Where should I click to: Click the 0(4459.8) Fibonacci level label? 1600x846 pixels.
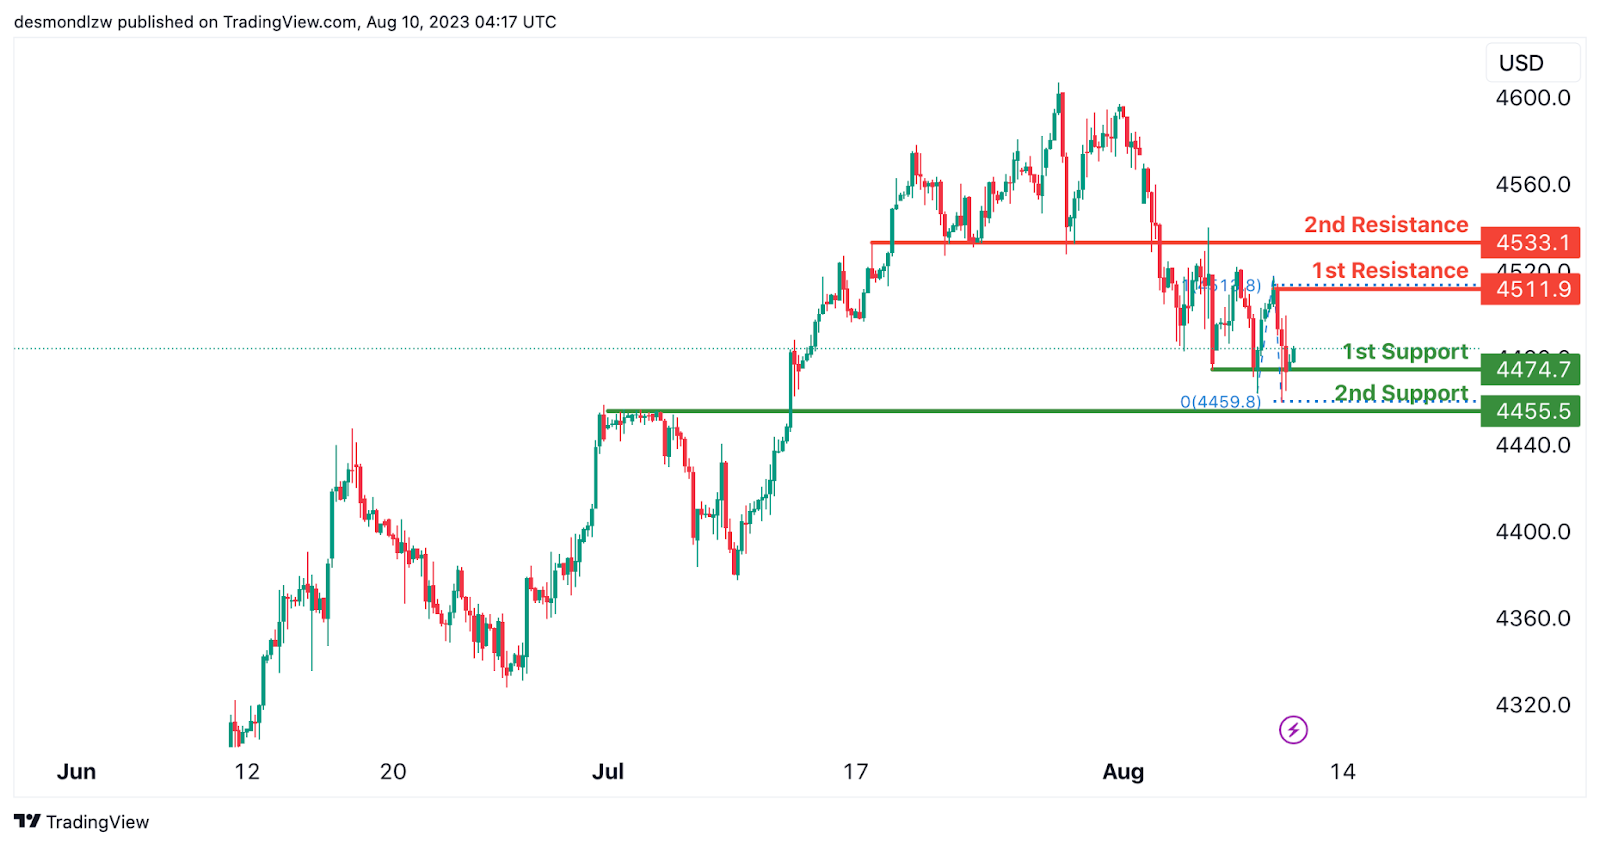[x=1220, y=402]
